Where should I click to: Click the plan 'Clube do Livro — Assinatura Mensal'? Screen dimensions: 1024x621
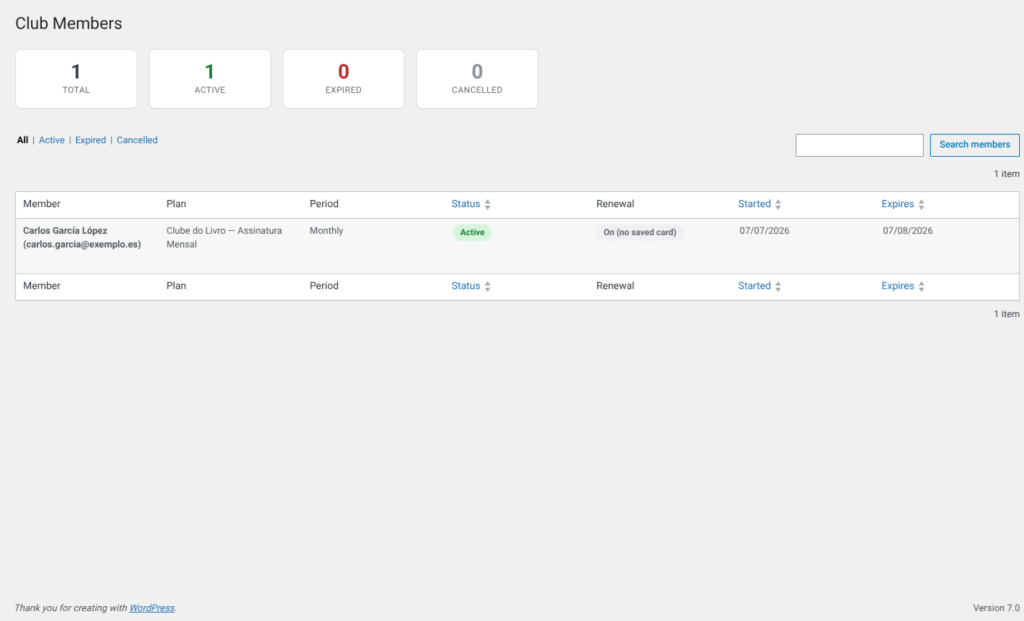click(x=224, y=238)
